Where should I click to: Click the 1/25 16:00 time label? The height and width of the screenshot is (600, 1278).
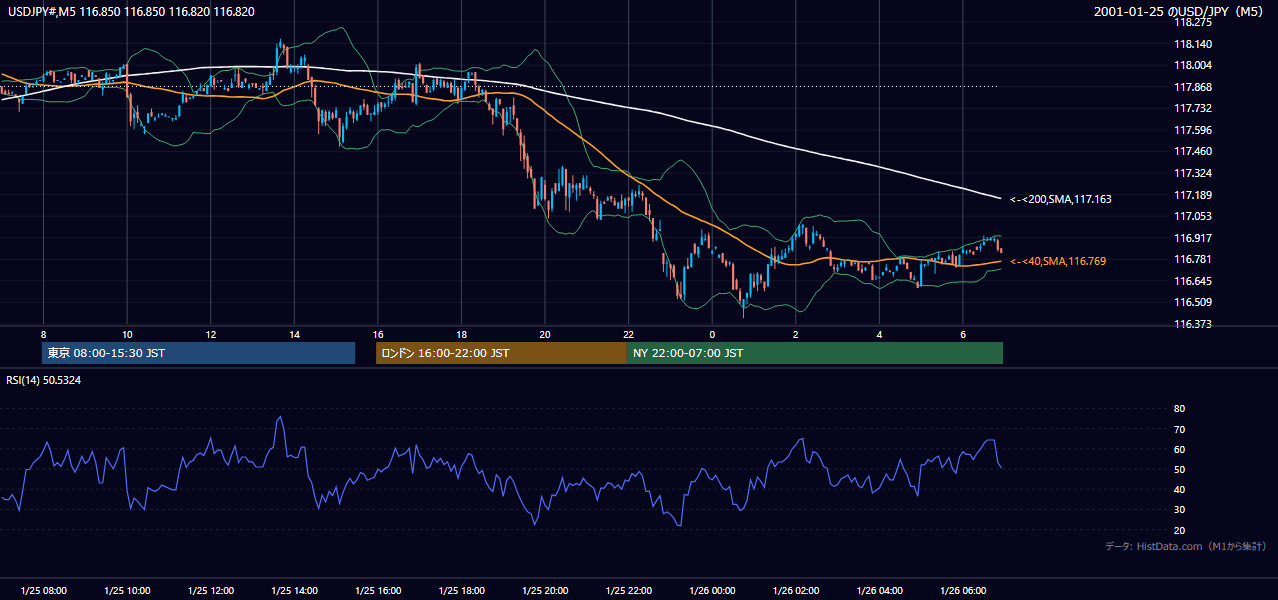click(377, 591)
